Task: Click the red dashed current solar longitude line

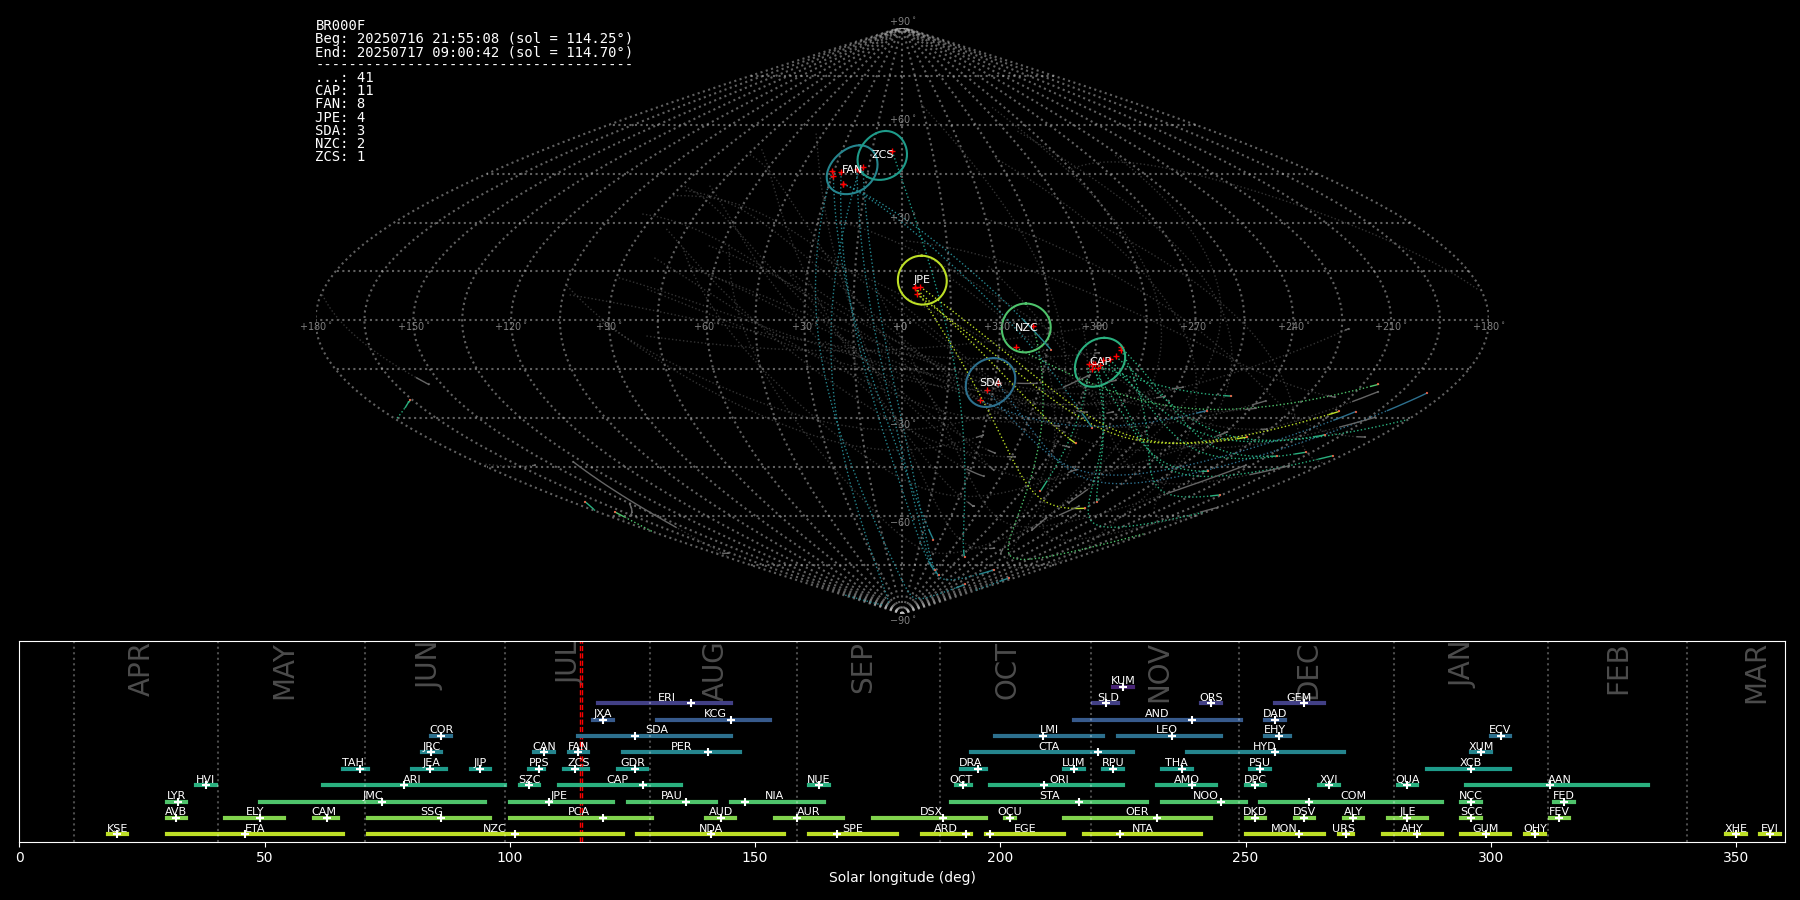Action: coord(581,741)
